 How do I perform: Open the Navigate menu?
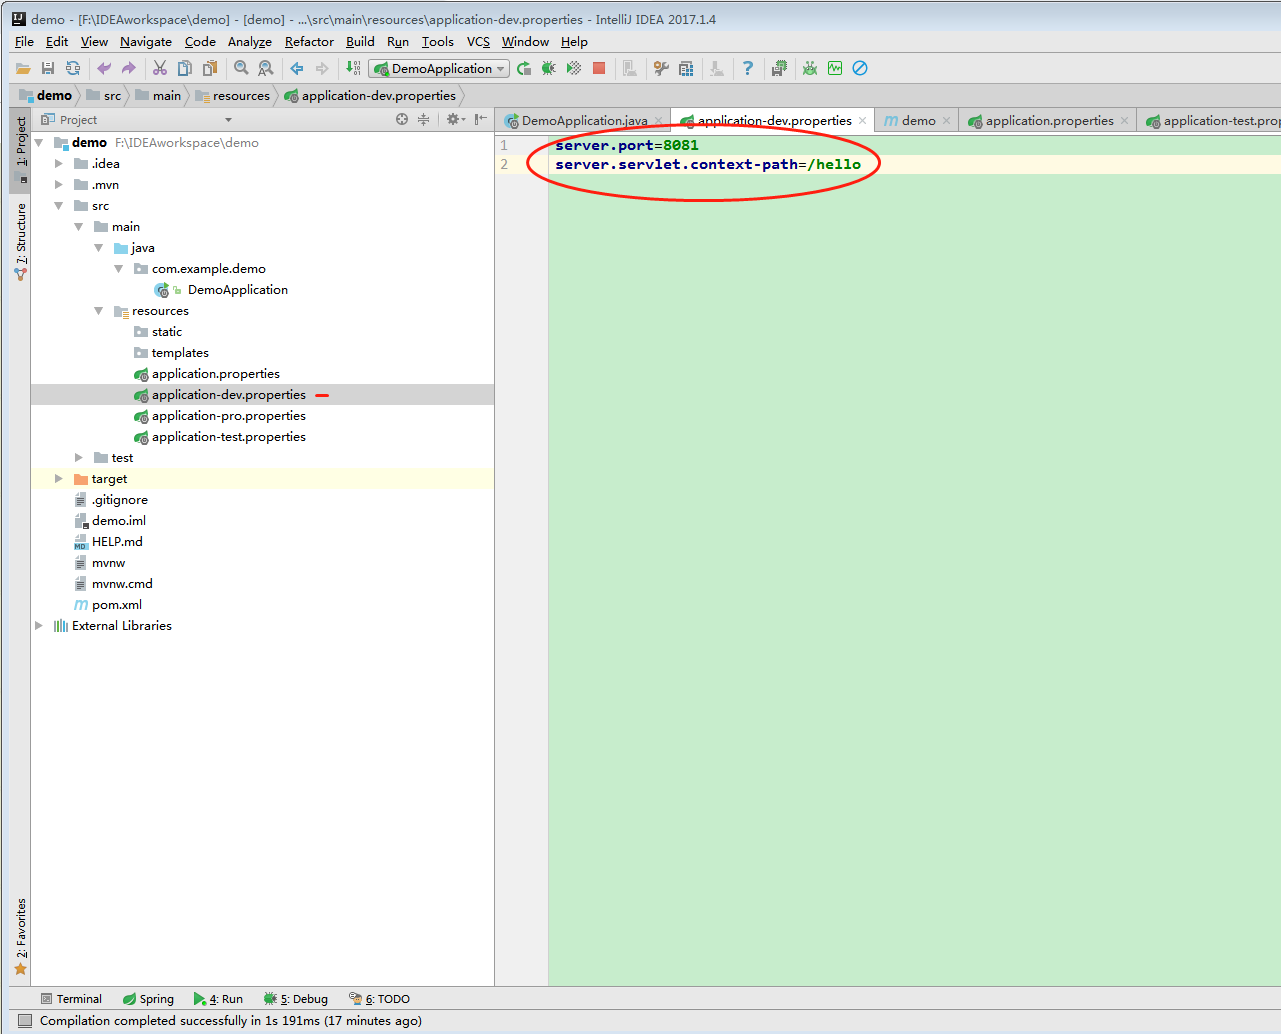(x=146, y=42)
